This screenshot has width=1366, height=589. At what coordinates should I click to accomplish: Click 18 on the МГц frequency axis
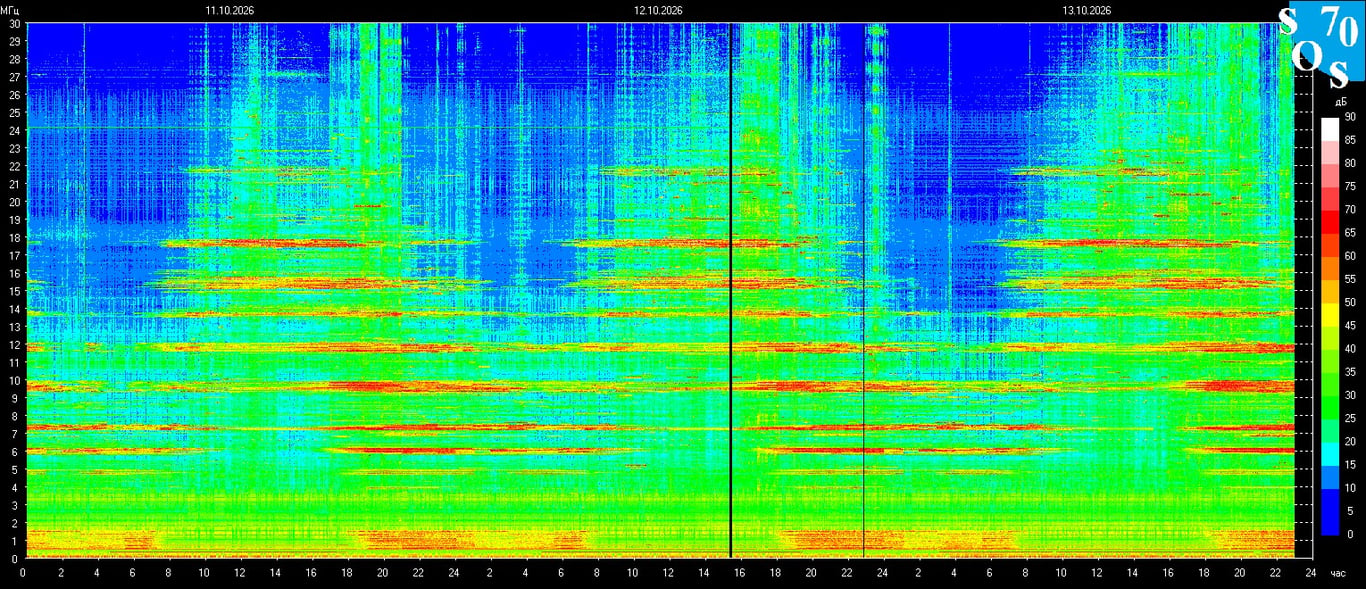coord(14,238)
